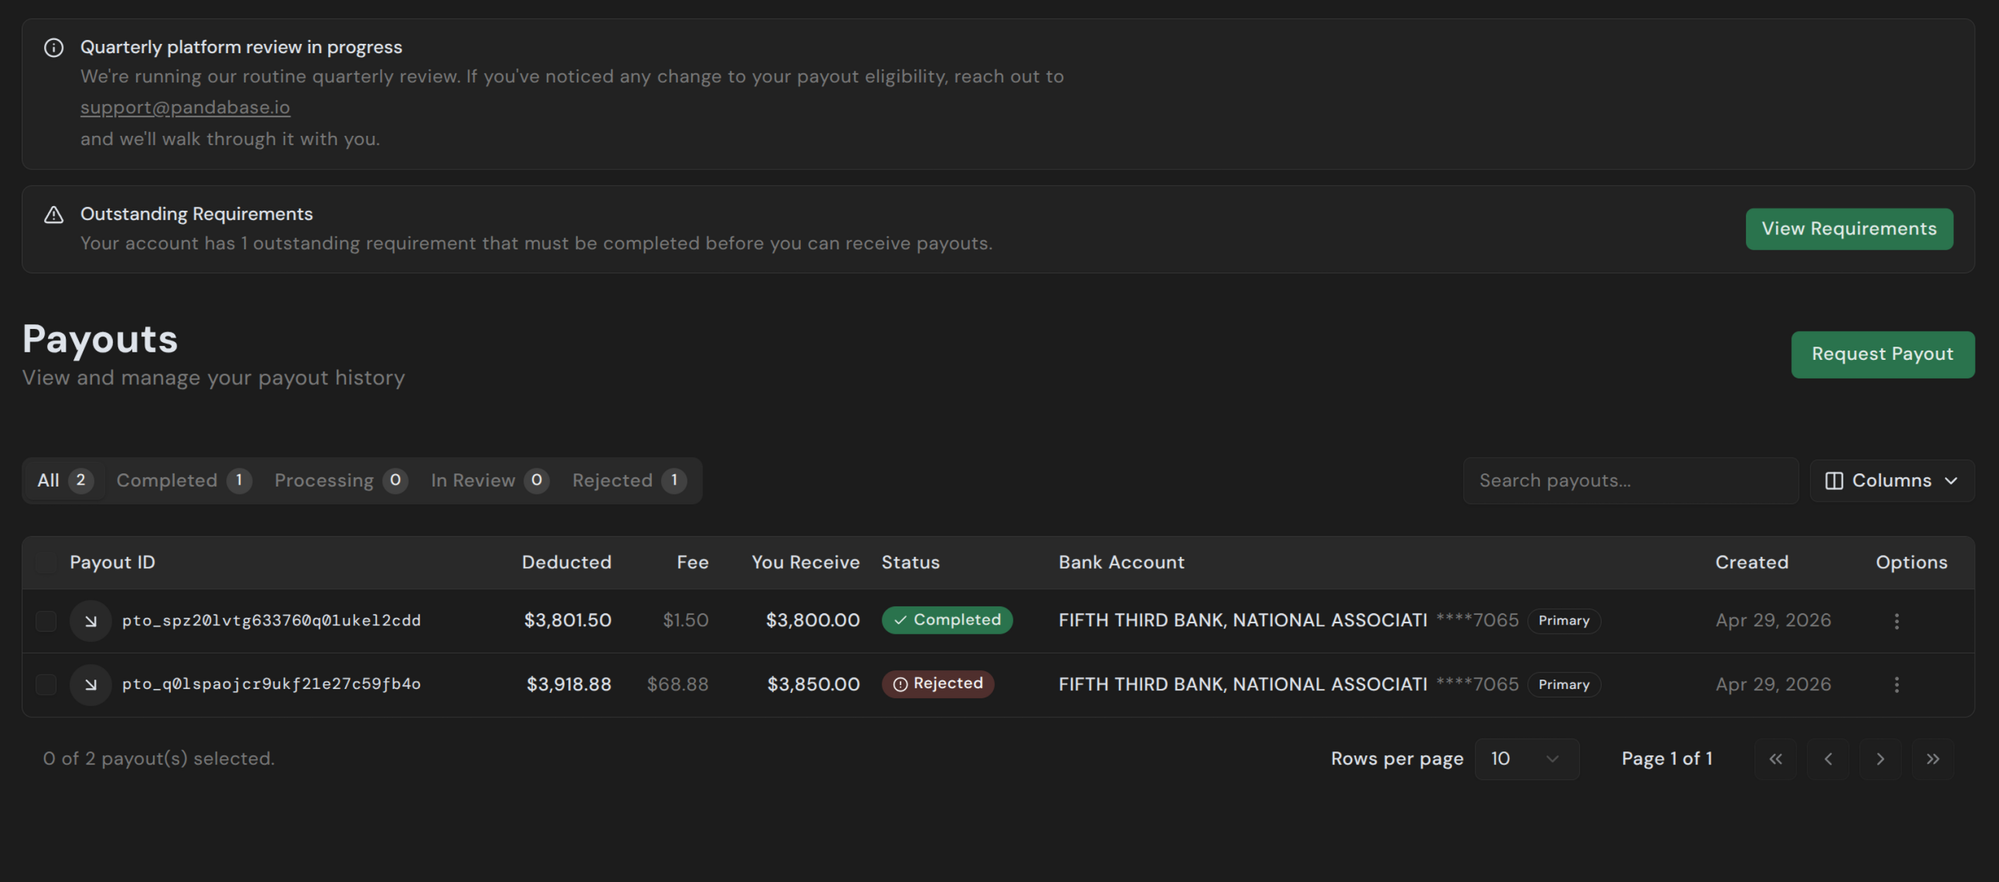Viewport: 1999px width, 882px height.
Task: Select checkbox for payout pto_spz20lvtg633760q01ukel2cdd
Action: point(46,621)
